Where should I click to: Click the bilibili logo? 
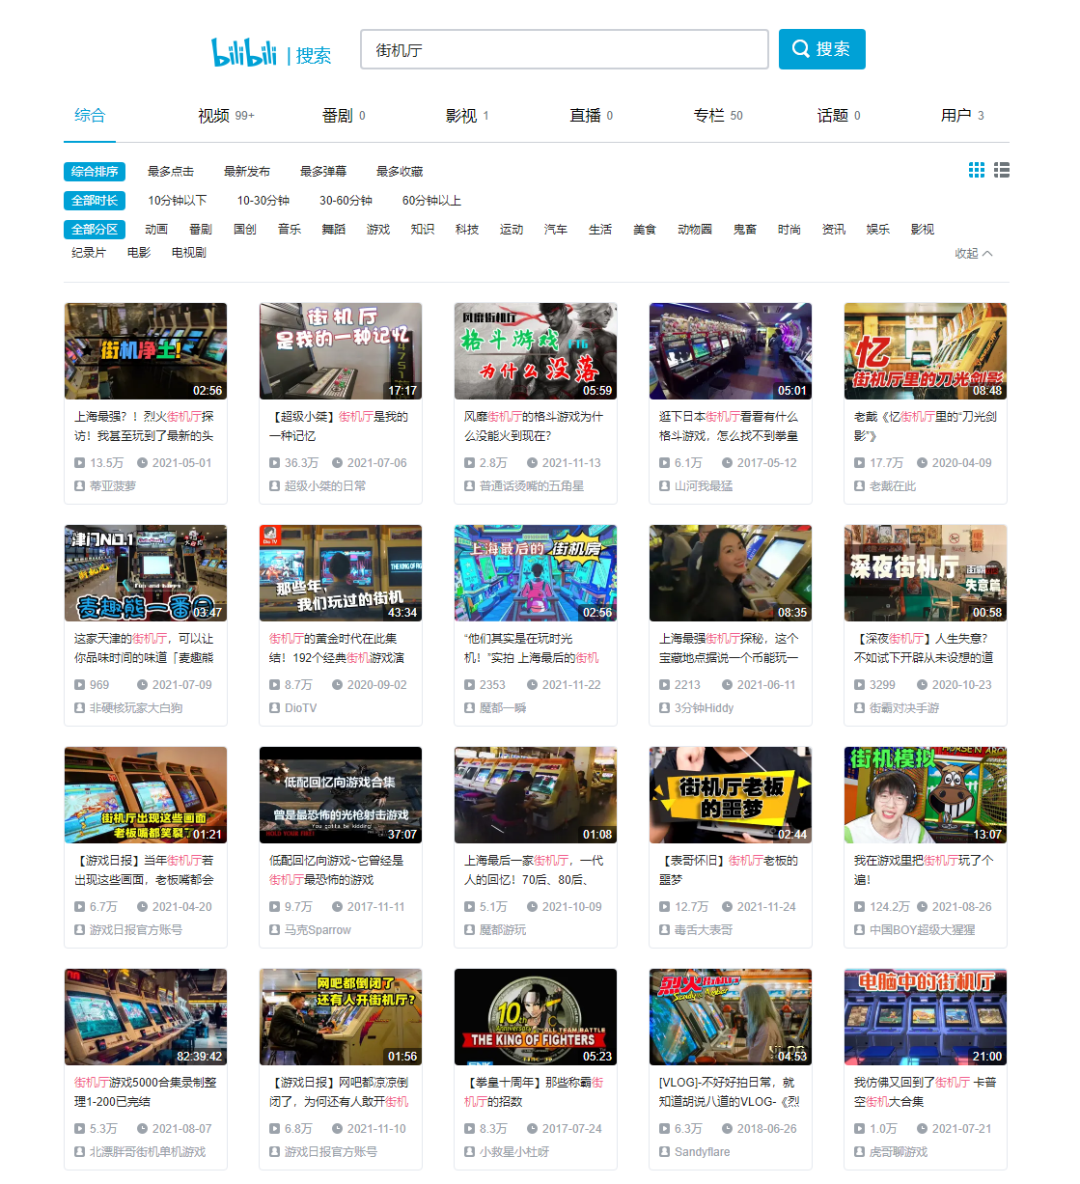(244, 52)
